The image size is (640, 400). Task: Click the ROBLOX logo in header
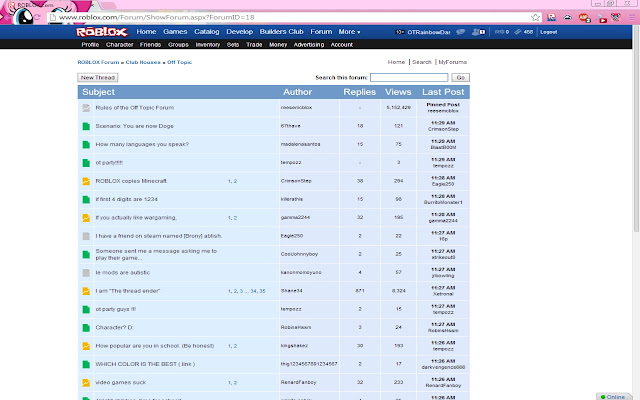pyautogui.click(x=102, y=32)
